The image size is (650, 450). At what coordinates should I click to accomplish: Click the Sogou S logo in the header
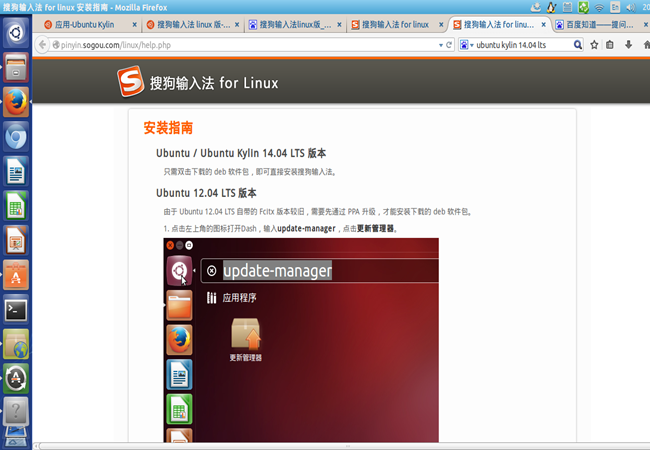(x=130, y=81)
